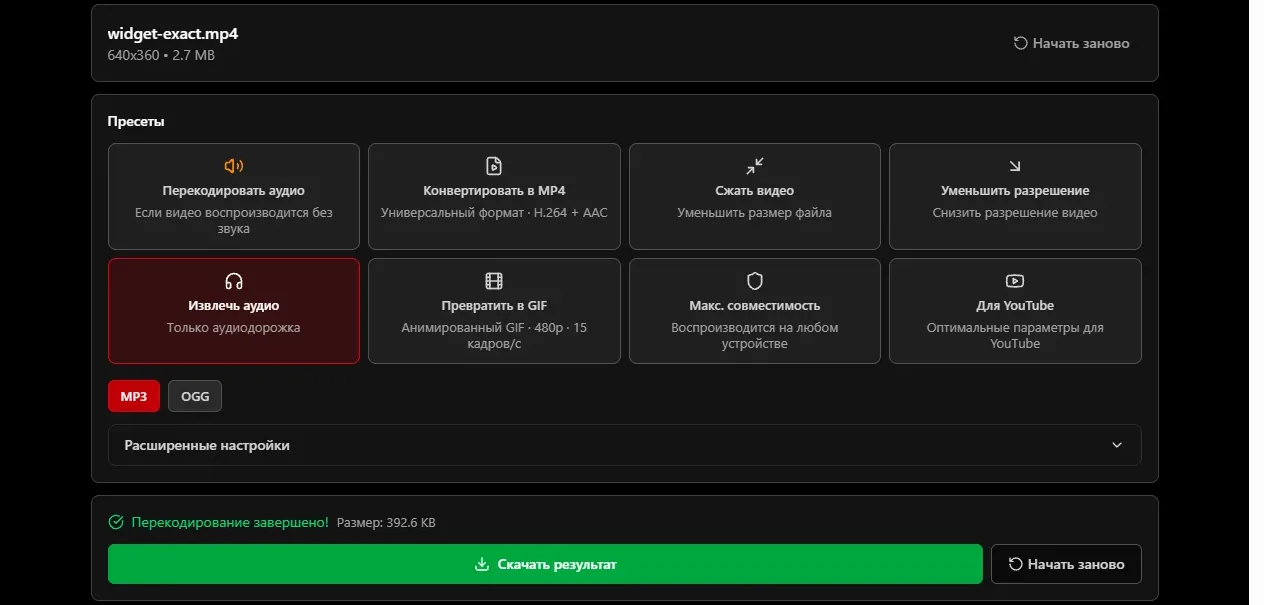Screen dimensions: 1264x605
Task: Choose the Превратить в GIF preset
Action: 494,311
